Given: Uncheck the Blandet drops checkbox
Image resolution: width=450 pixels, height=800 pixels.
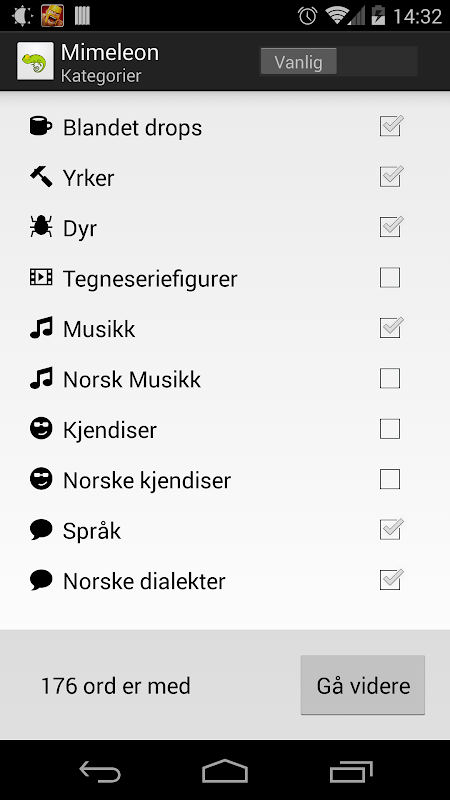Looking at the screenshot, I should [390, 127].
